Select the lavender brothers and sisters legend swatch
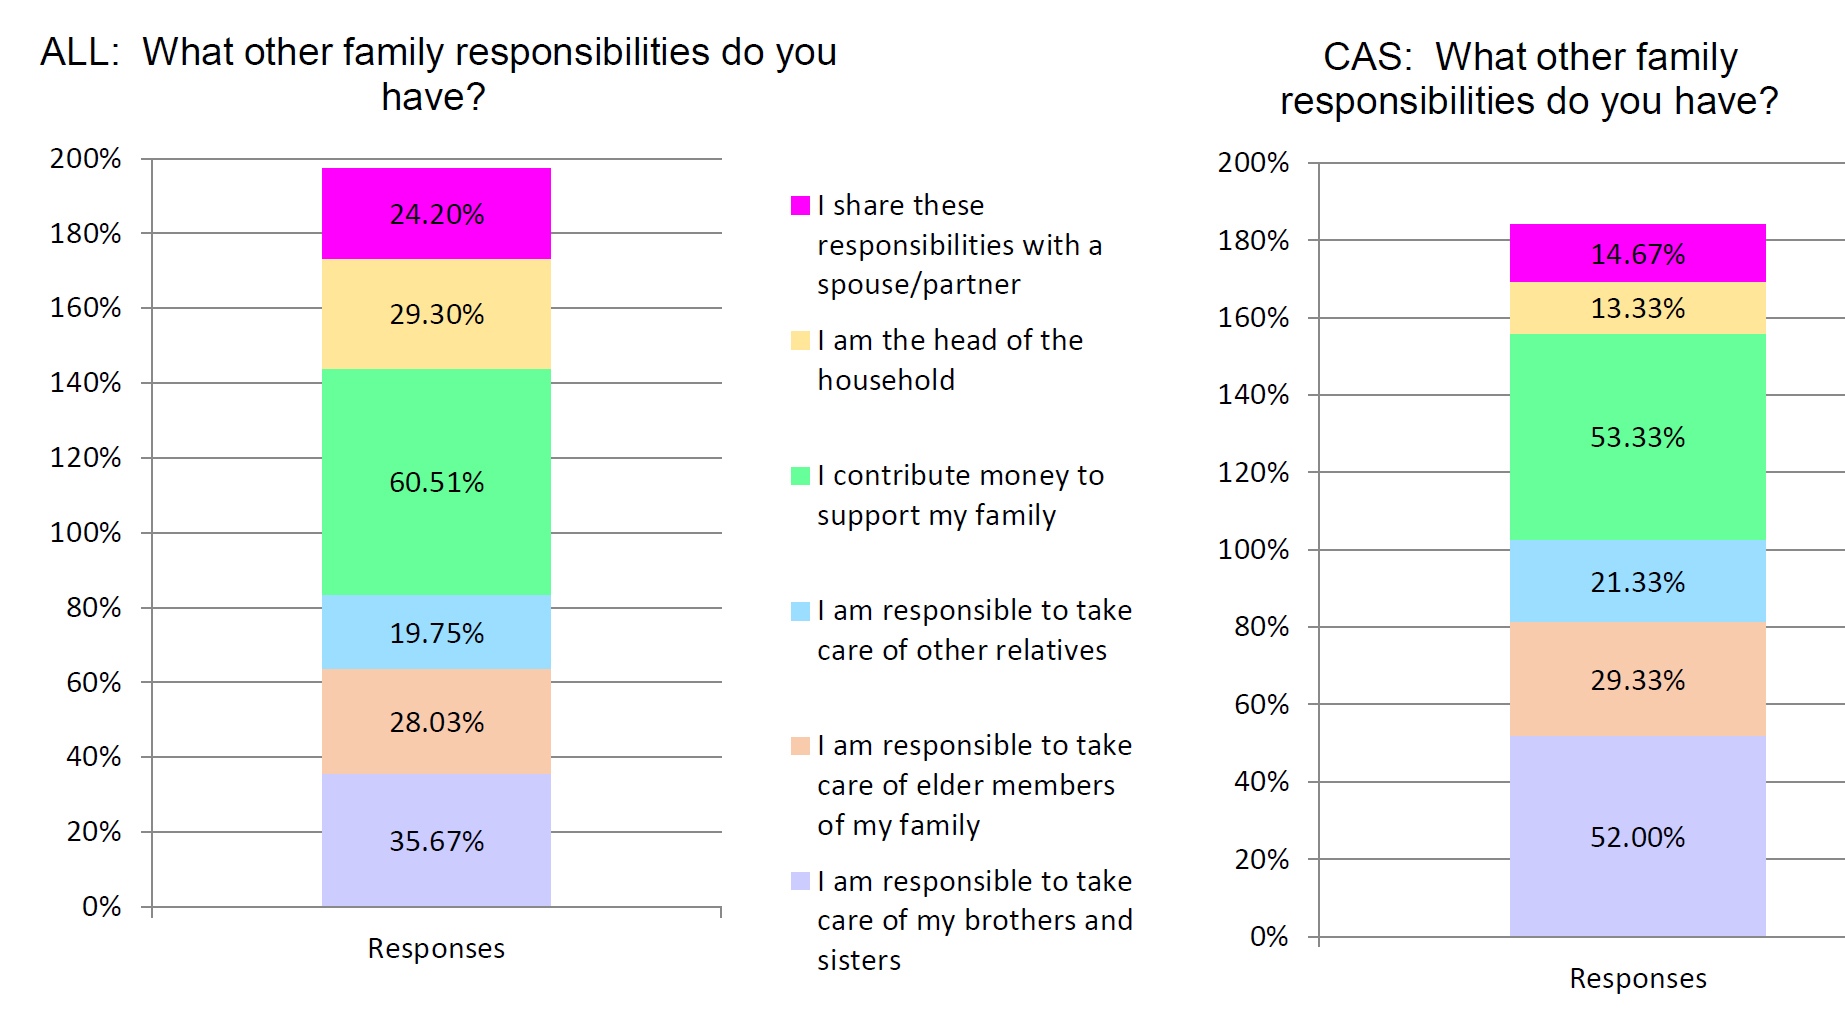1845x1020 pixels. click(x=800, y=881)
